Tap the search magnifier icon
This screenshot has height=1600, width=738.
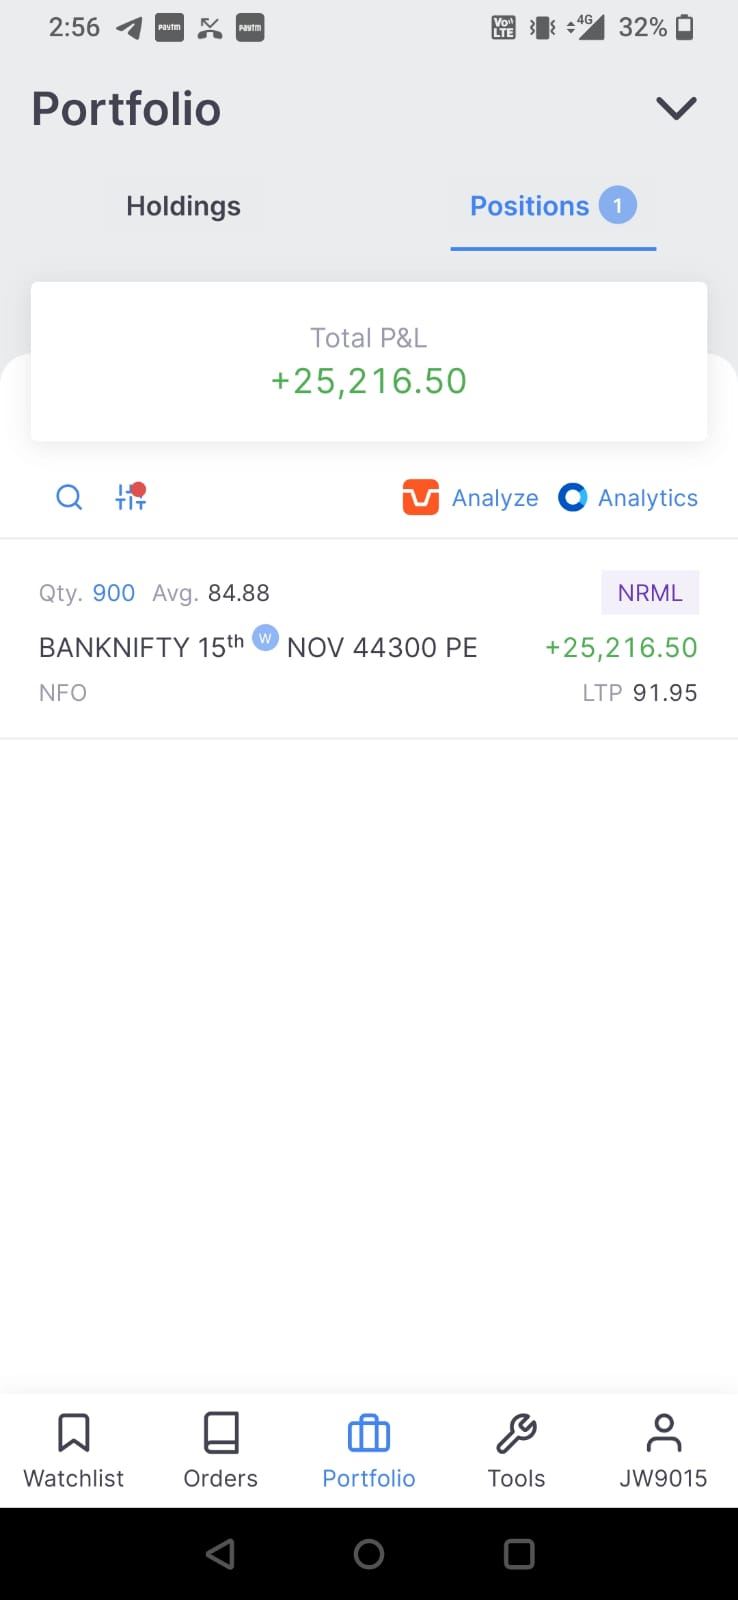69,497
